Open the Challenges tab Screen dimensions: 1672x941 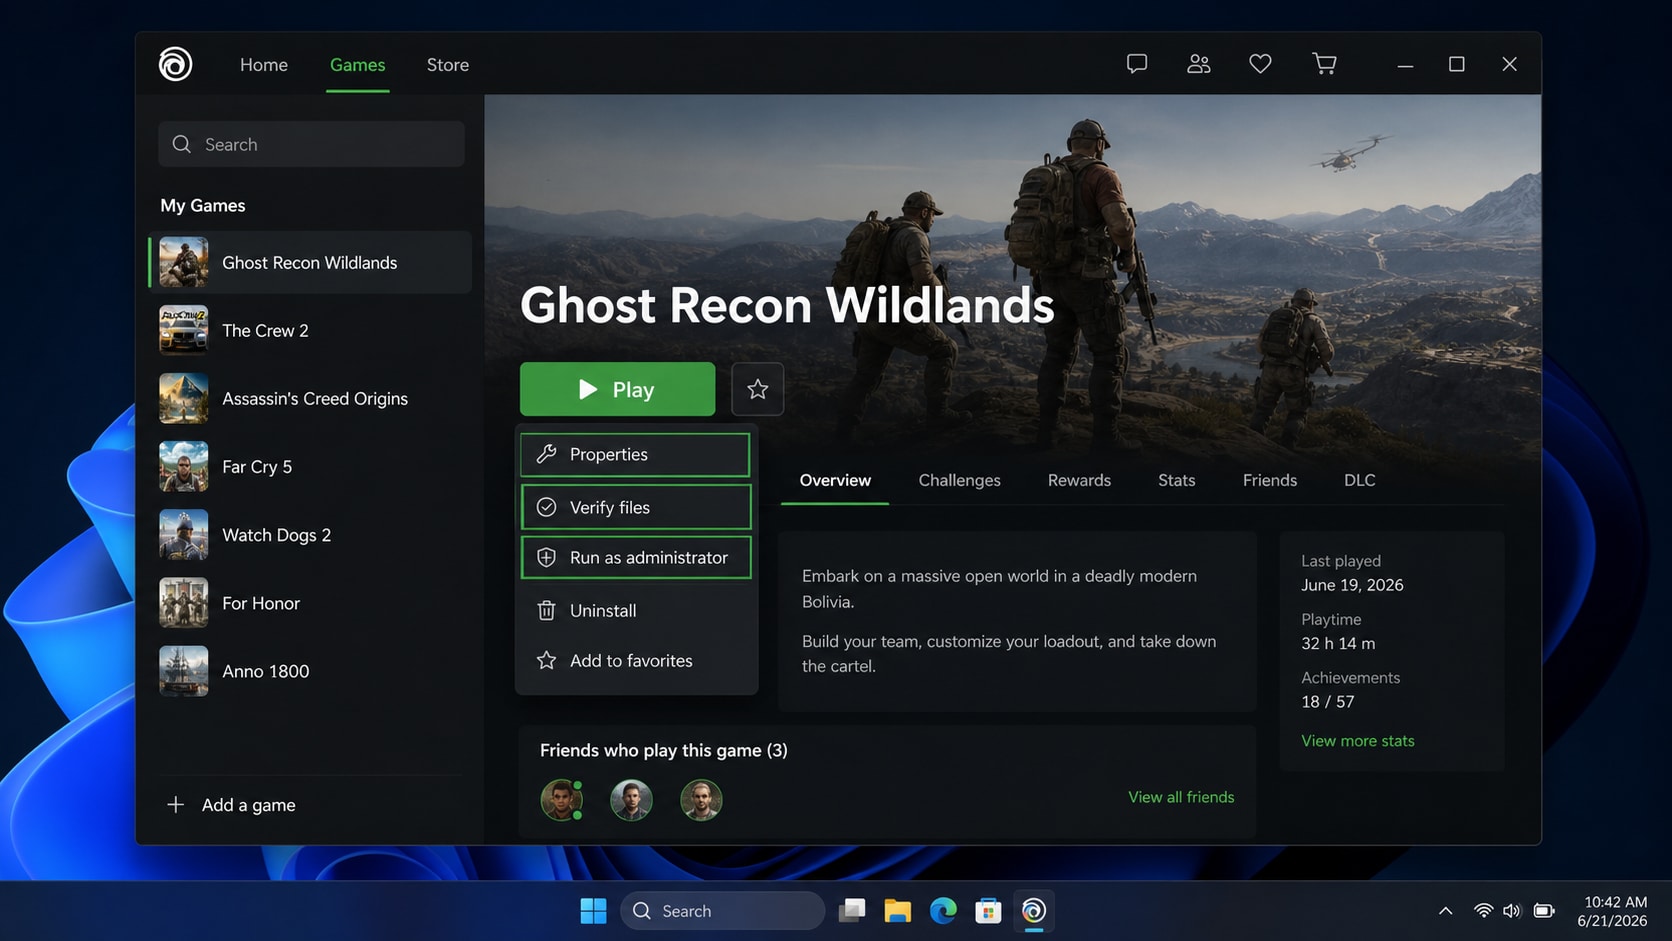pyautogui.click(x=959, y=480)
